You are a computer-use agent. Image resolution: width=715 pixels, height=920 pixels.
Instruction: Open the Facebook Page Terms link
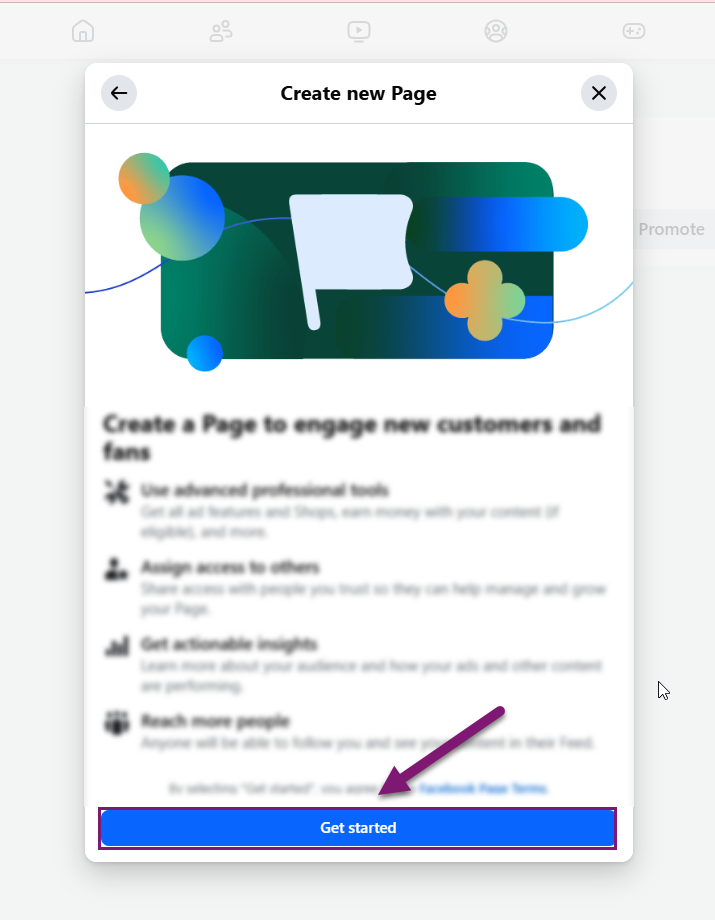click(x=484, y=788)
